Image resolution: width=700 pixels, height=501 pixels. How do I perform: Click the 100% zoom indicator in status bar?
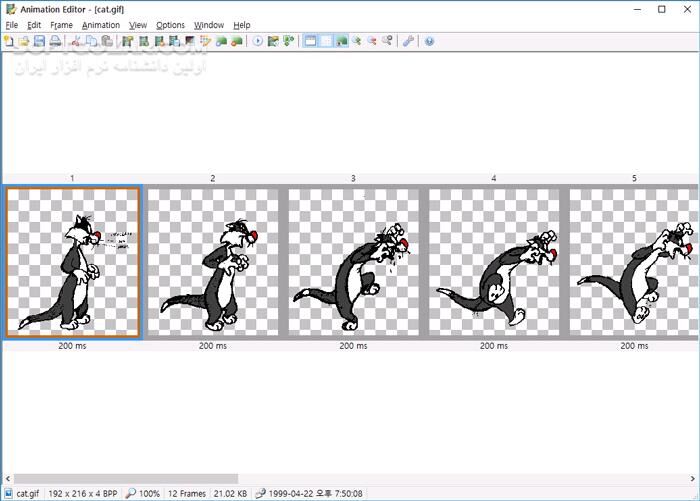click(x=143, y=493)
